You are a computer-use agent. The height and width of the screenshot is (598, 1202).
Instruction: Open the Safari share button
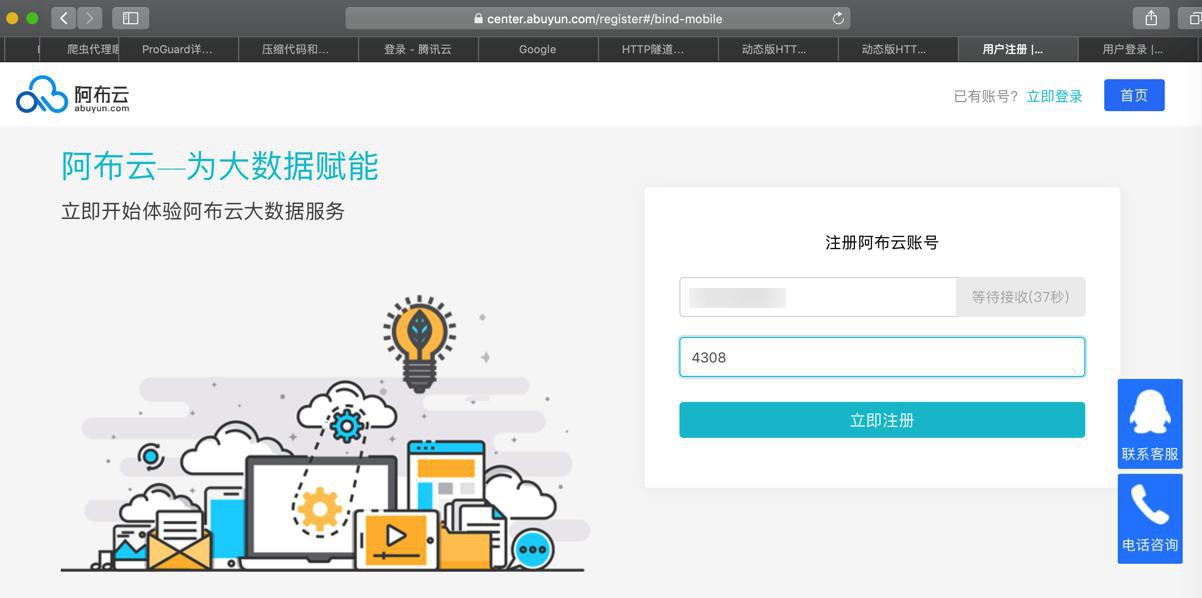pos(1151,18)
